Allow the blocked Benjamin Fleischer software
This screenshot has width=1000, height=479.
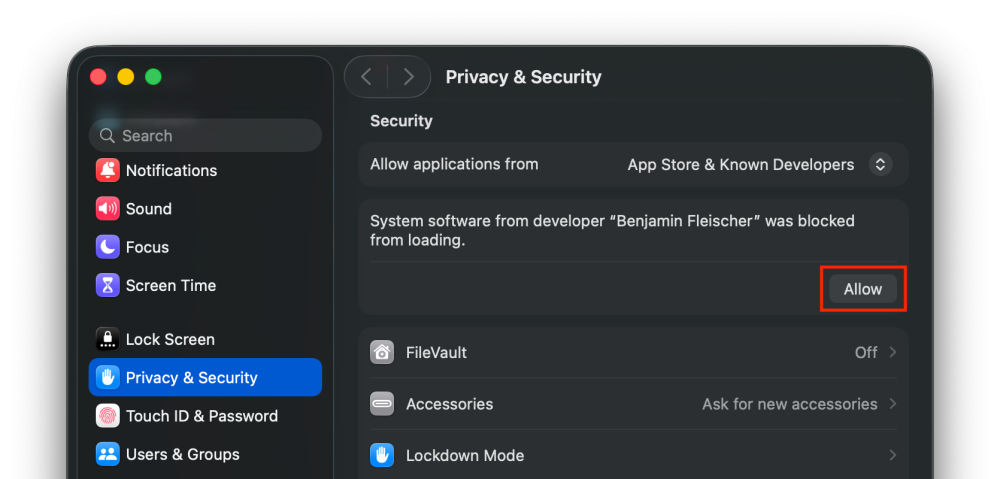pyautogui.click(x=862, y=289)
